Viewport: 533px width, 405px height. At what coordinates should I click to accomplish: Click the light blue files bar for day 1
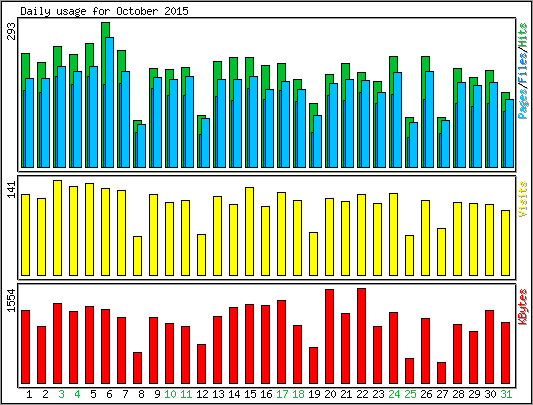coord(30,123)
